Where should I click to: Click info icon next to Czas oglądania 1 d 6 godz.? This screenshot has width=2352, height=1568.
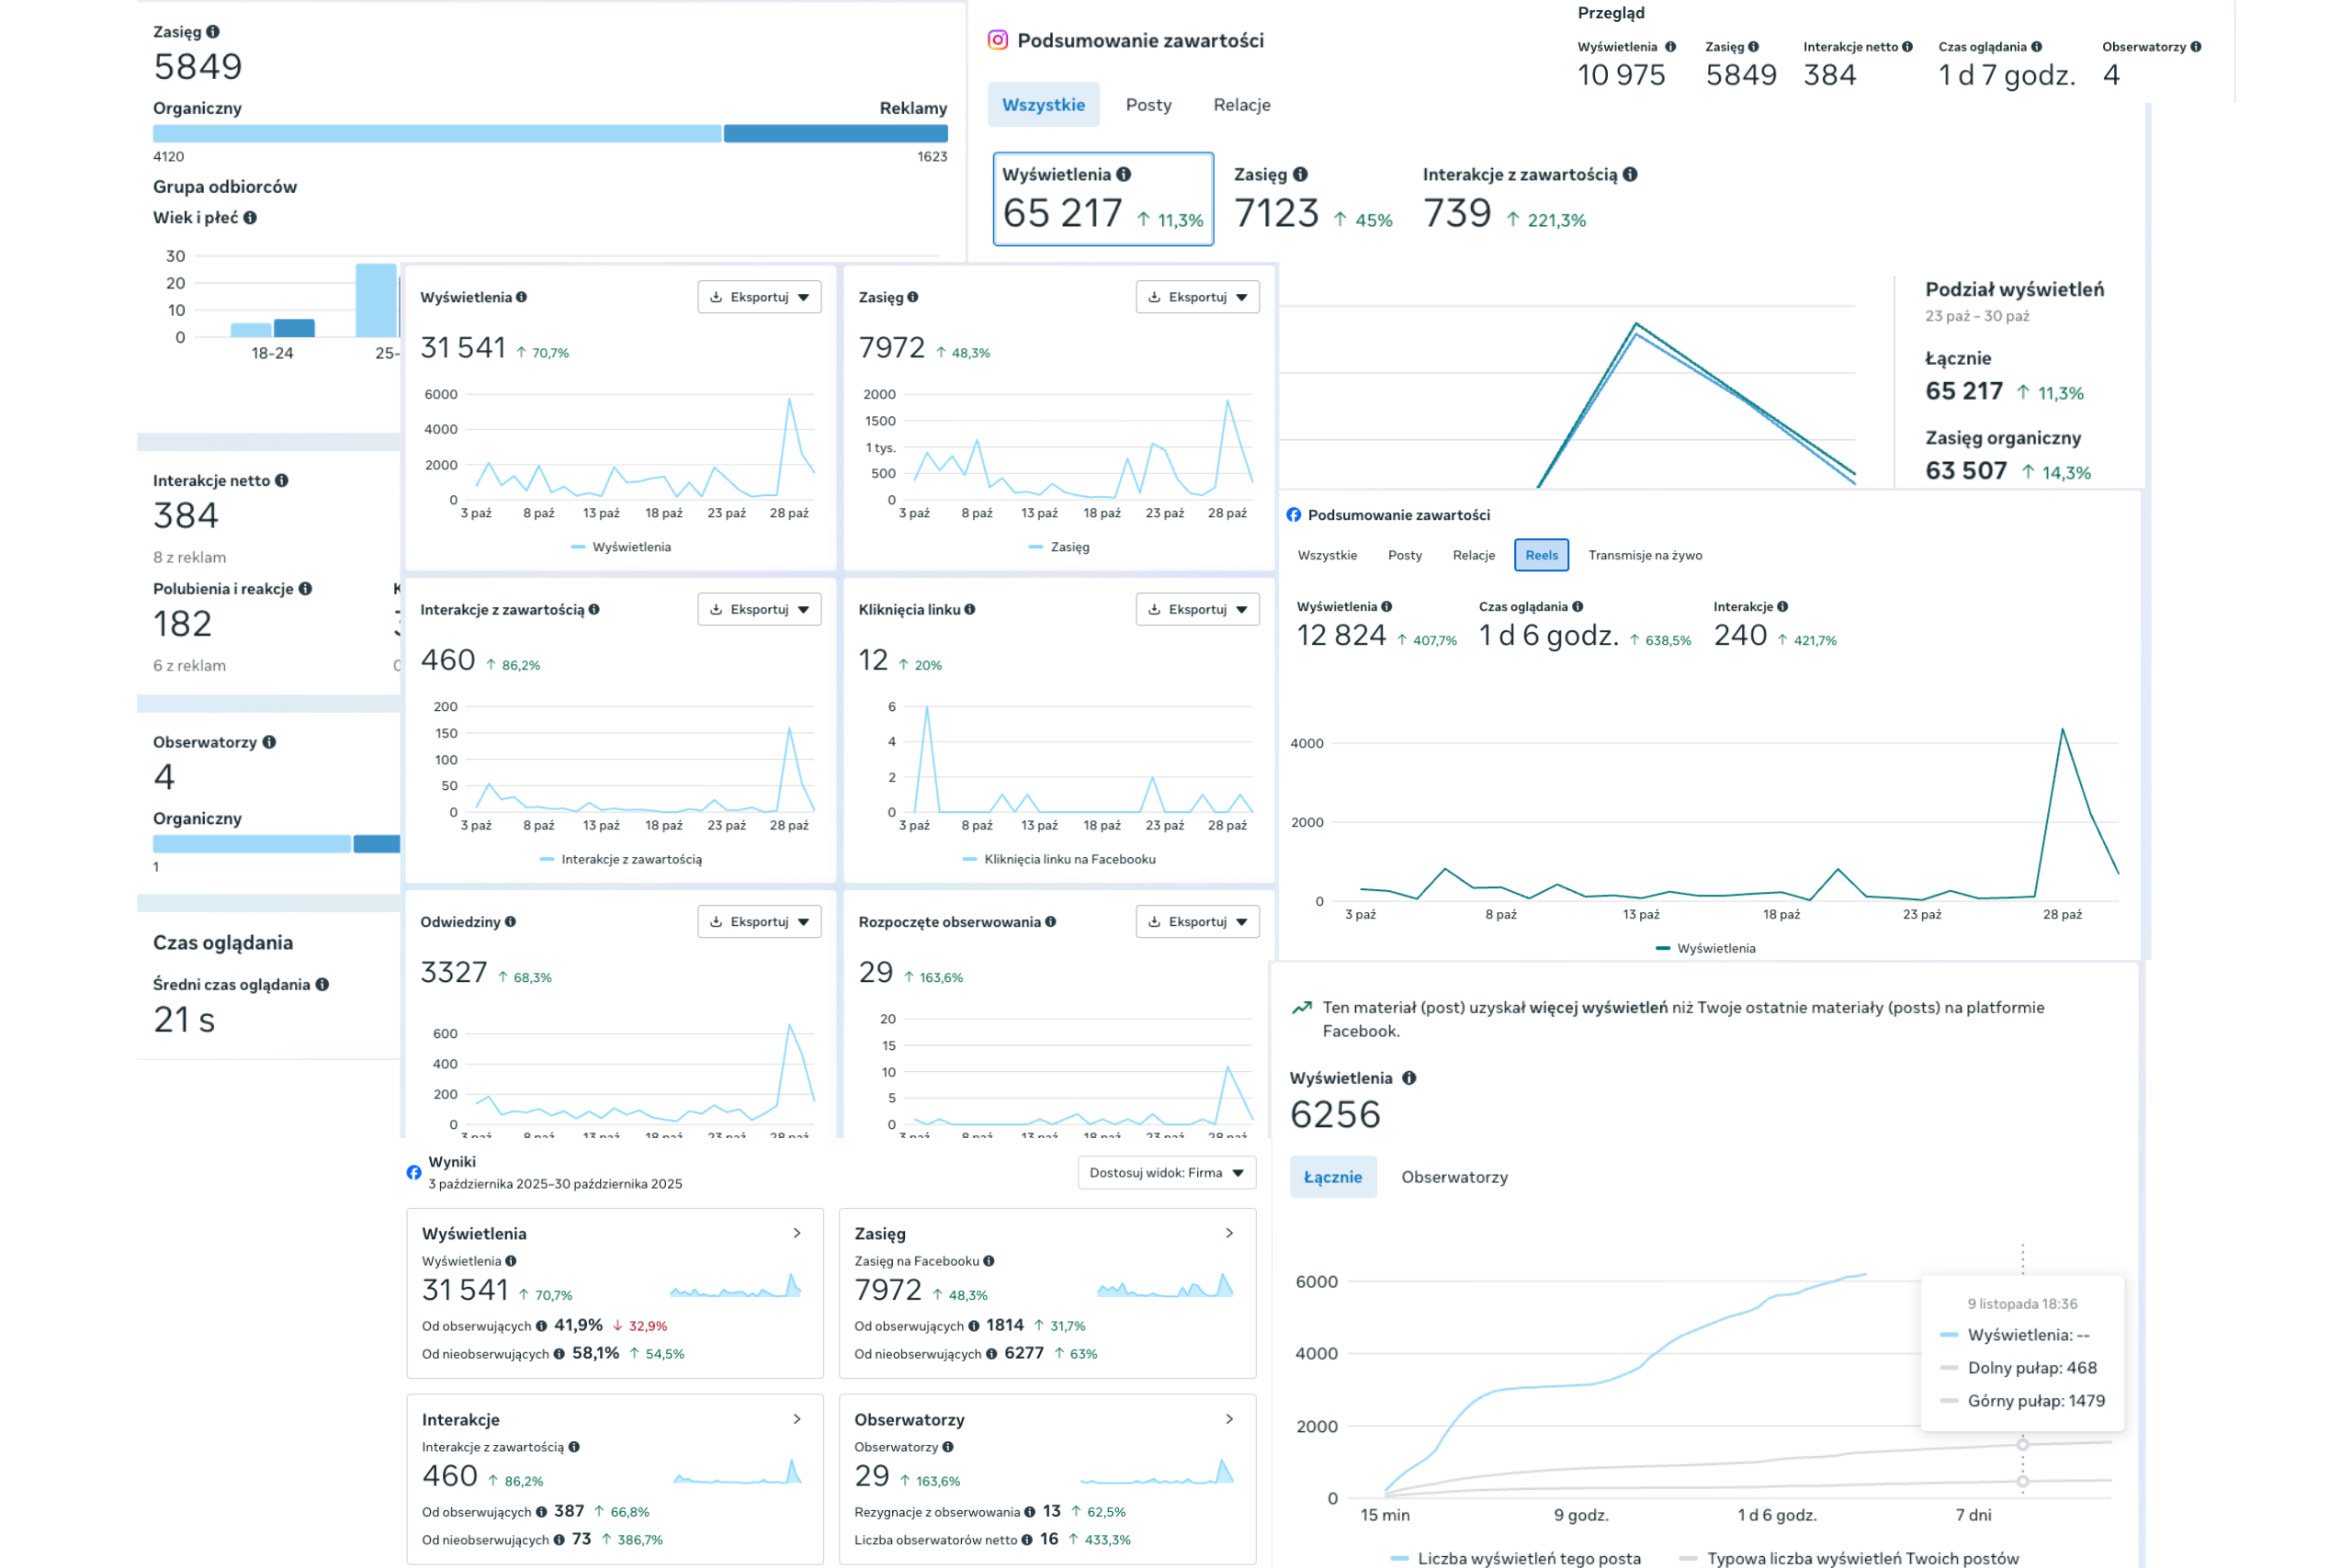pos(1578,607)
